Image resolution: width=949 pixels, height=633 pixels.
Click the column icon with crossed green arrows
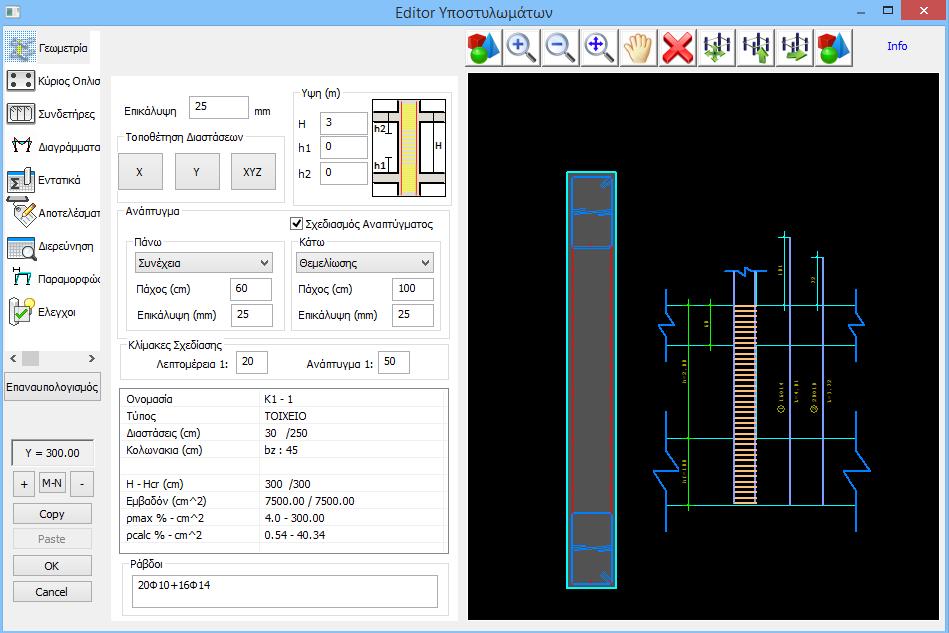pyautogui.click(x=717, y=47)
